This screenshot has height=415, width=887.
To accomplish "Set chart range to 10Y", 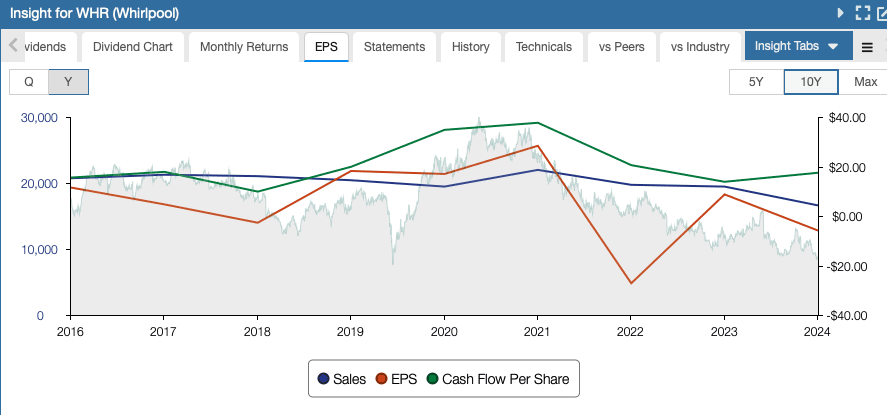I will (811, 82).
